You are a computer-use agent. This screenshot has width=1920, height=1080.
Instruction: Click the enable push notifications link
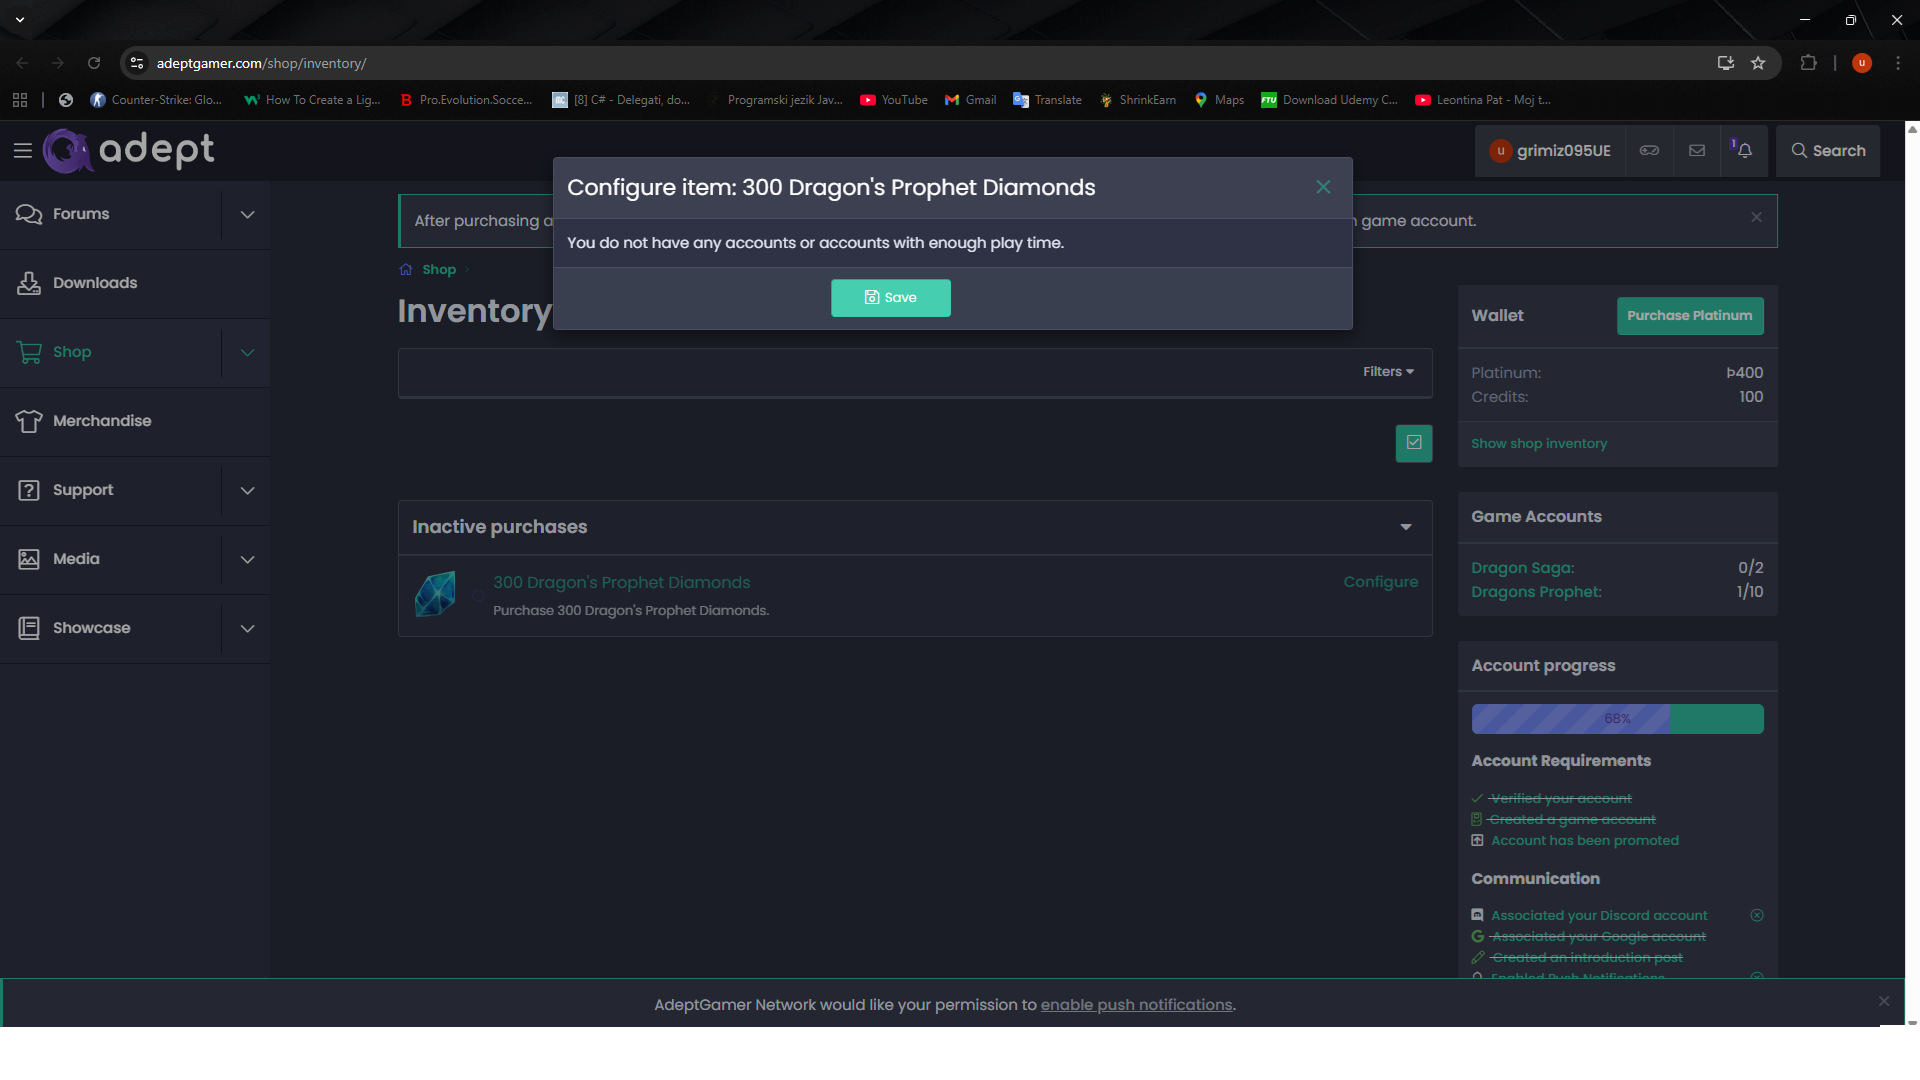(1136, 1005)
